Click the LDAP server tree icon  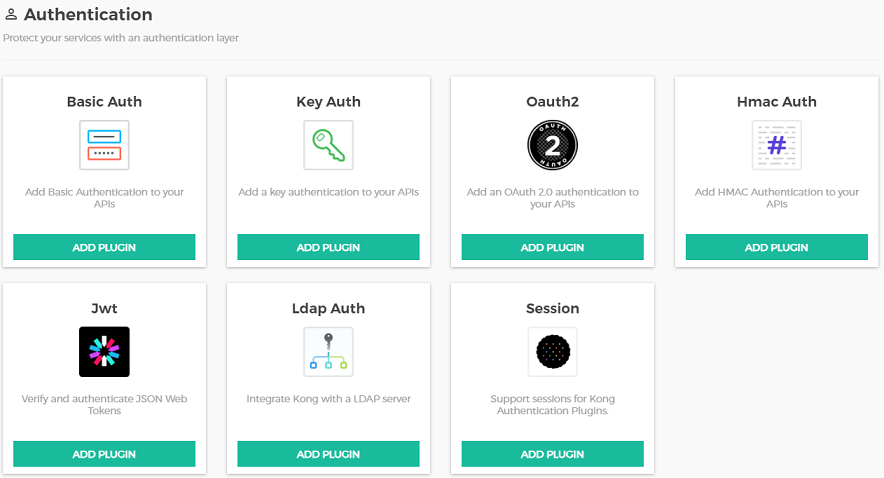click(328, 352)
